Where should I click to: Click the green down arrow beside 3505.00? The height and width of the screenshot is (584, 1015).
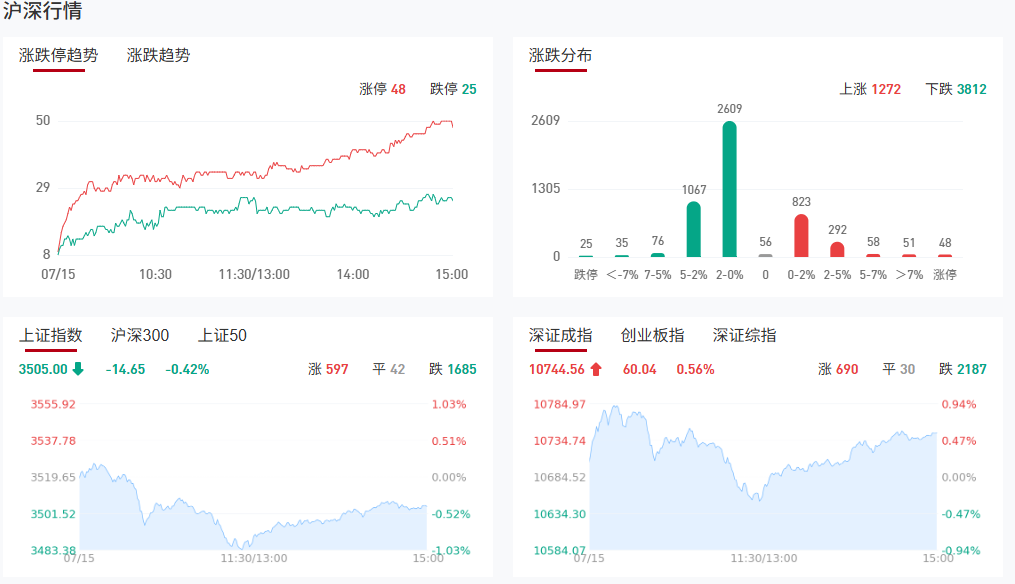pyautogui.click(x=78, y=369)
